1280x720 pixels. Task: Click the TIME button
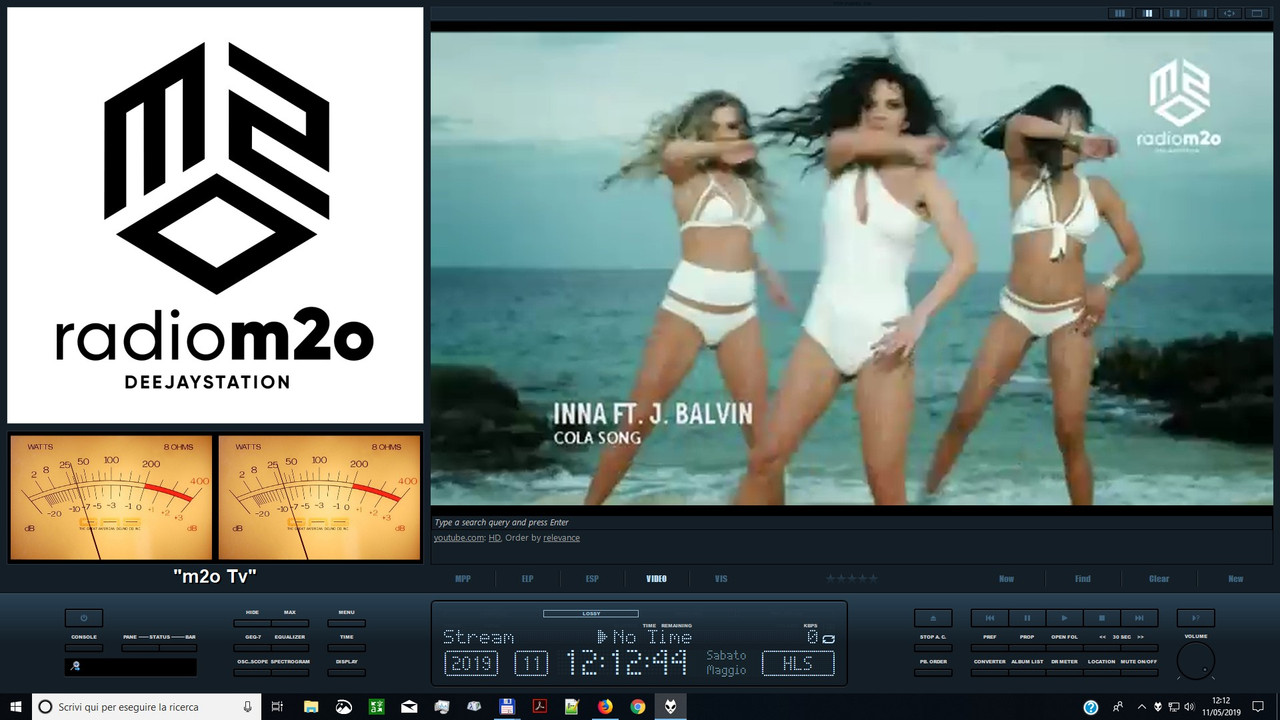click(346, 648)
